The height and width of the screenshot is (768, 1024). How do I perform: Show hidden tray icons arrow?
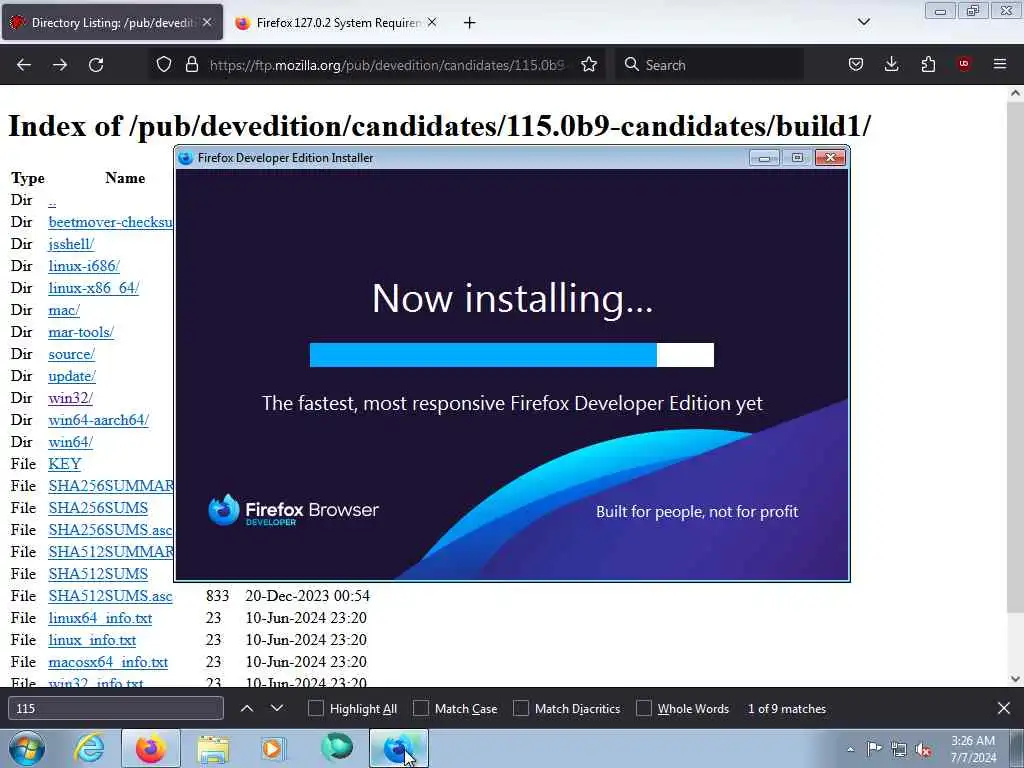(850, 749)
